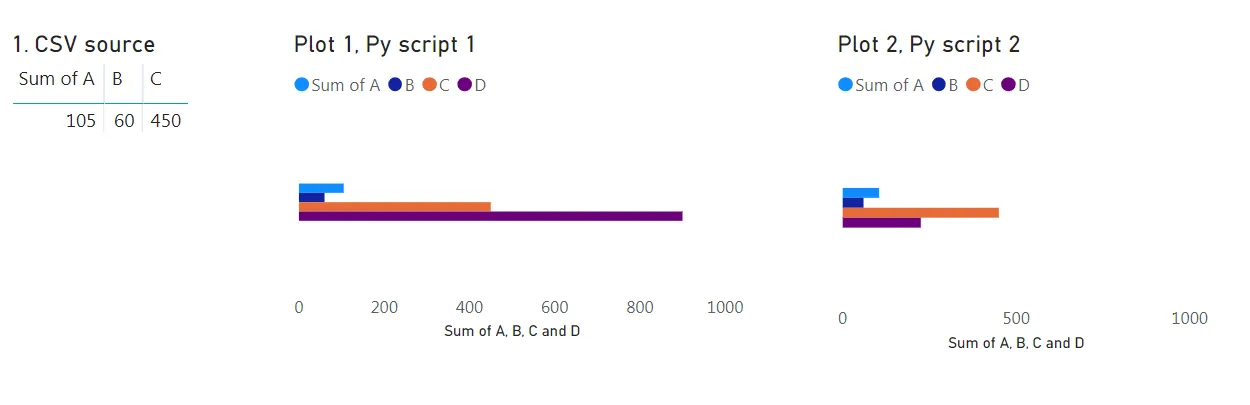The width and height of the screenshot is (1250, 405).
Task: Click the C column header in the CSV table
Action: [156, 79]
